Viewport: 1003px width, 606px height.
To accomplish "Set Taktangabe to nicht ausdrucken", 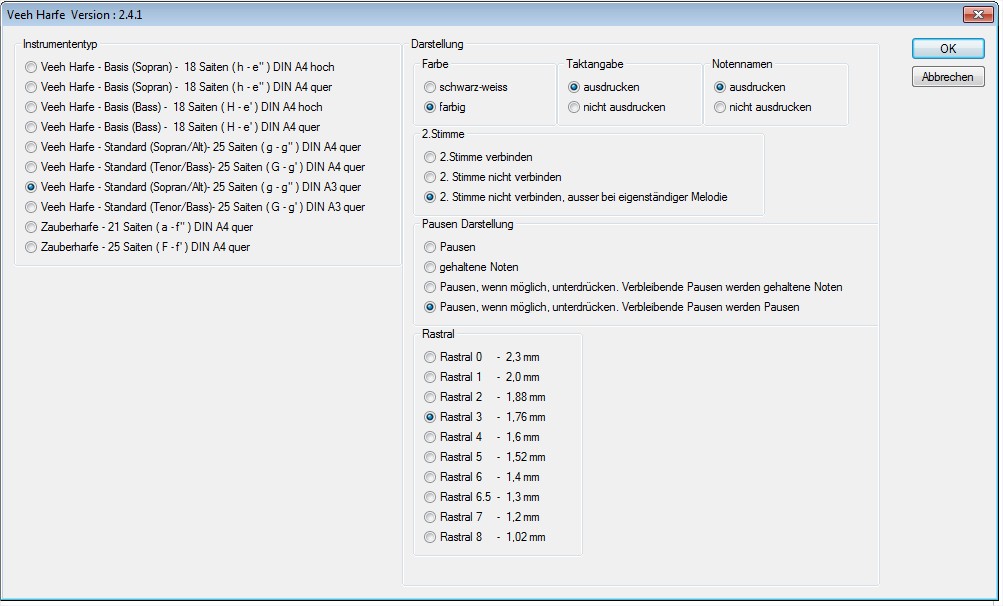I will pyautogui.click(x=574, y=107).
